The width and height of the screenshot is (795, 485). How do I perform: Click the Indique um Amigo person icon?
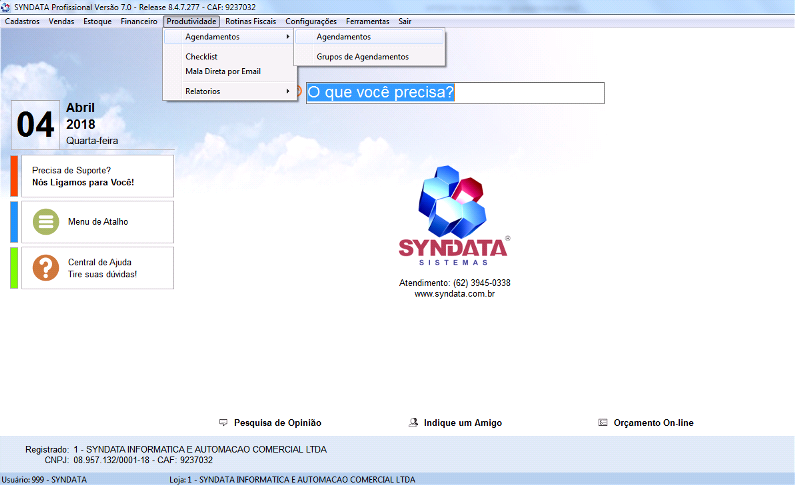tap(413, 423)
